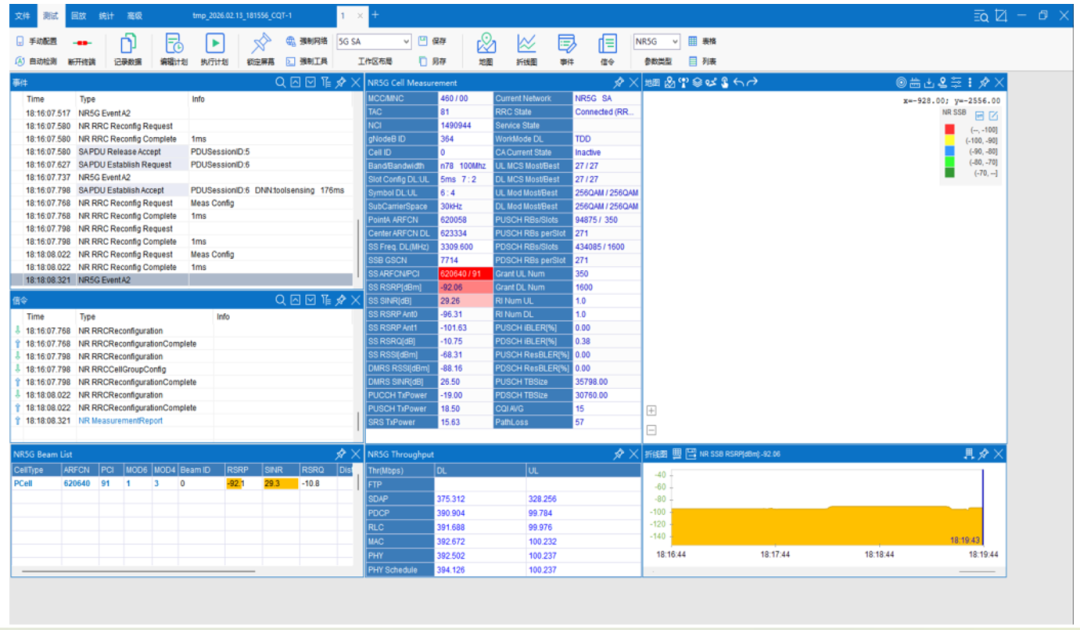Run 执行计划 execute plan
The height and width of the screenshot is (630, 1080).
(214, 50)
